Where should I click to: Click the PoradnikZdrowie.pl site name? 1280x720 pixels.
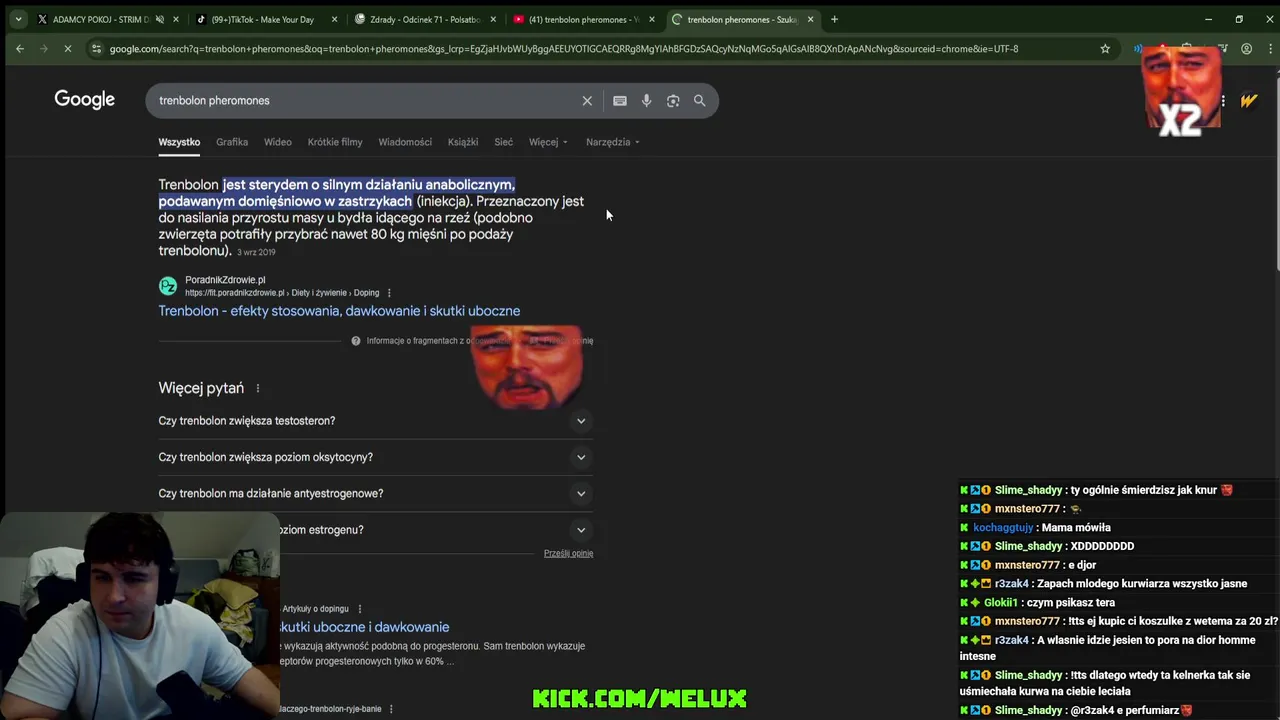tap(225, 280)
